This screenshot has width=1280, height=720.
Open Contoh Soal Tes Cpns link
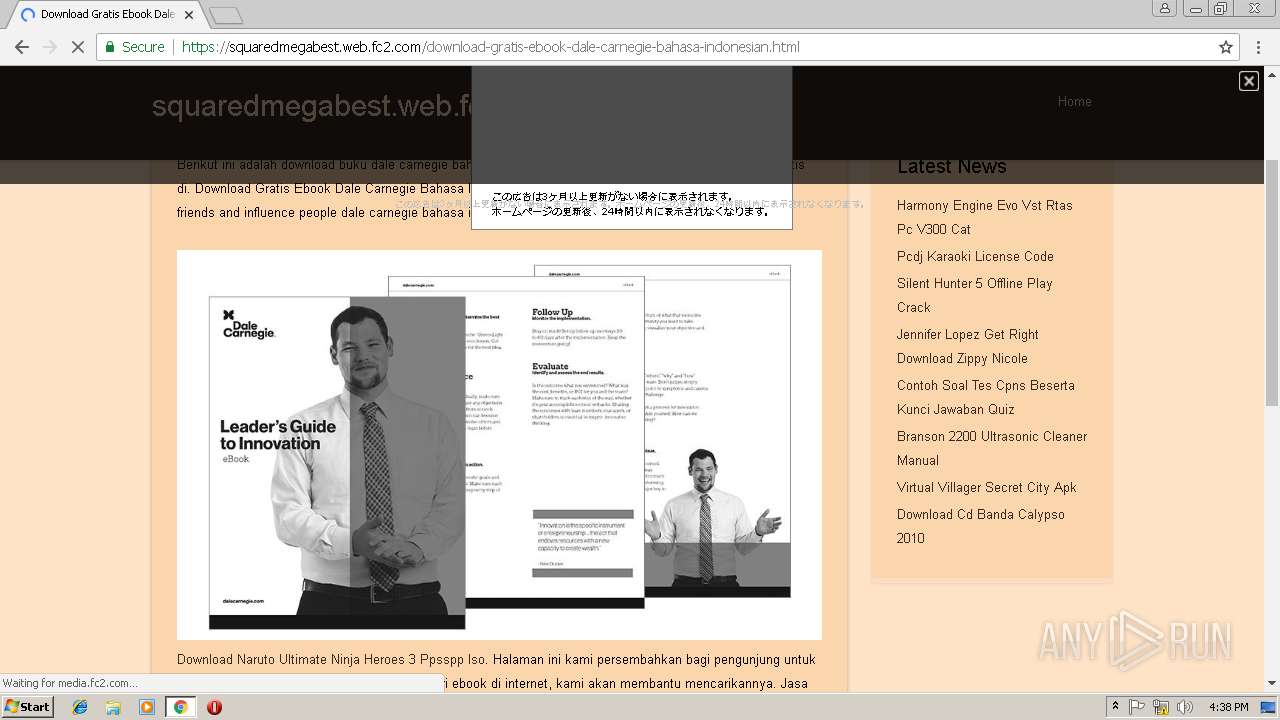(x=986, y=397)
